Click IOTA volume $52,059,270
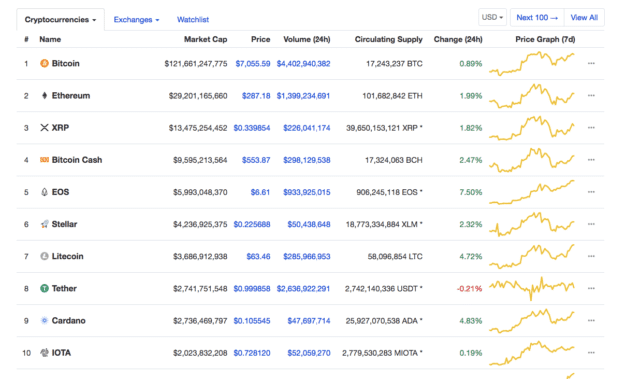The height and width of the screenshot is (379, 640). [309, 353]
